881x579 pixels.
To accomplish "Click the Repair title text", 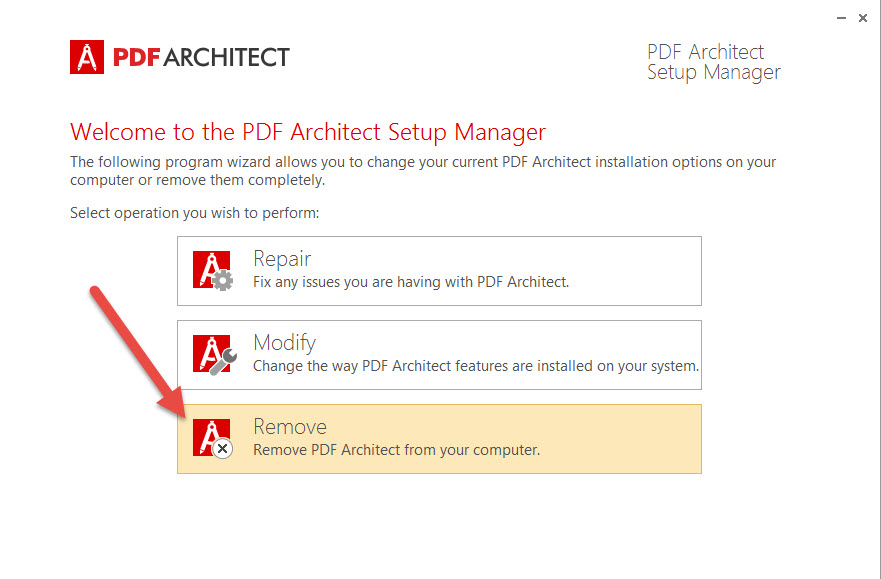I will [x=282, y=258].
